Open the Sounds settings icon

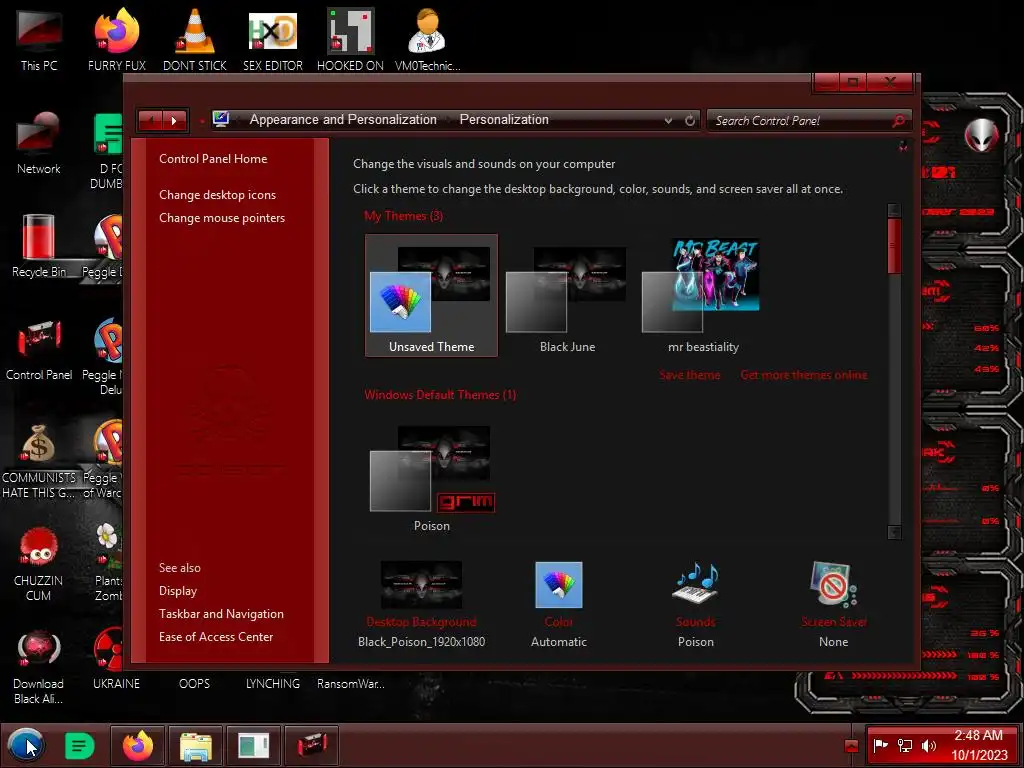[696, 584]
